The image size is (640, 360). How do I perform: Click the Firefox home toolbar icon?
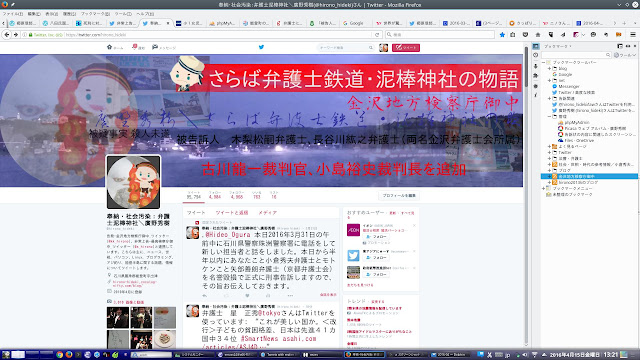[x=538, y=35]
